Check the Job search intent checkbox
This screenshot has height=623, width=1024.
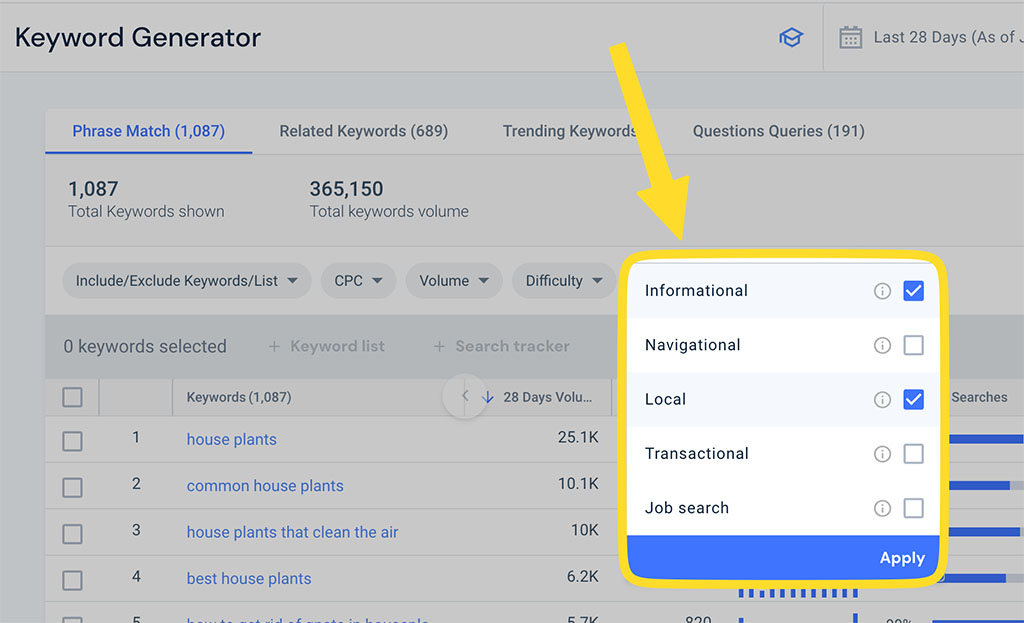[x=913, y=507]
